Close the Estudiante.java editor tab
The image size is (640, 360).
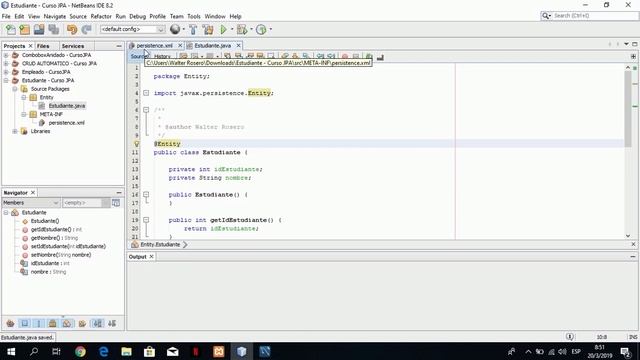(x=238, y=46)
